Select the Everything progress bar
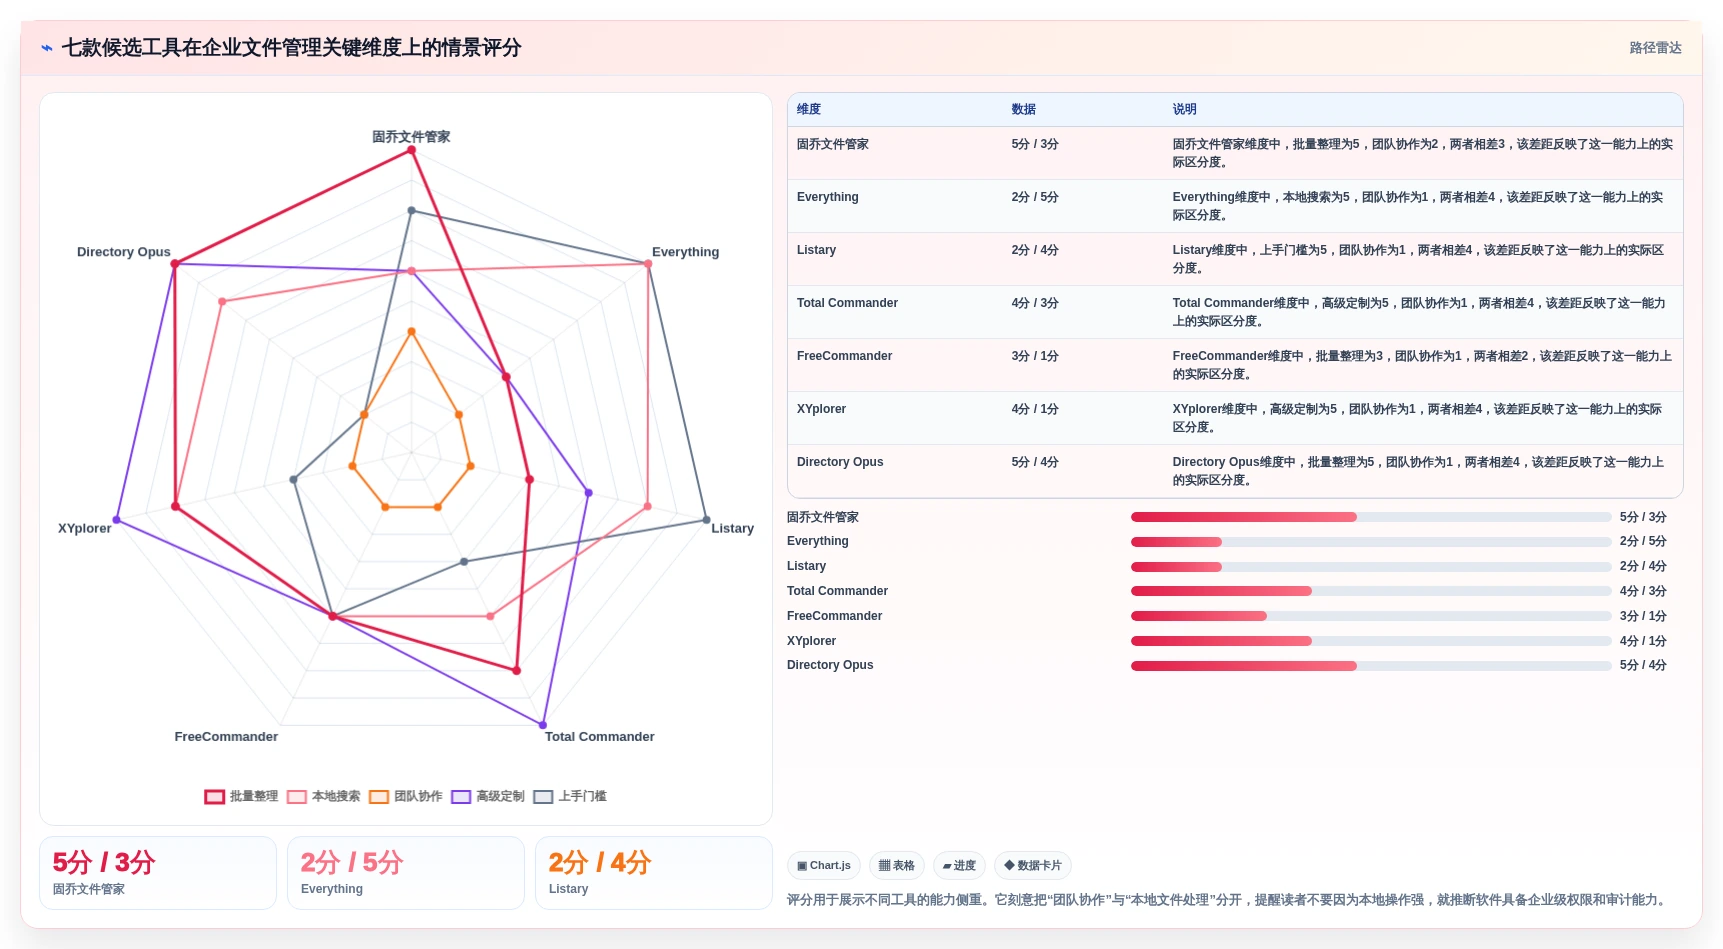This screenshot has height=949, width=1723. [1371, 542]
